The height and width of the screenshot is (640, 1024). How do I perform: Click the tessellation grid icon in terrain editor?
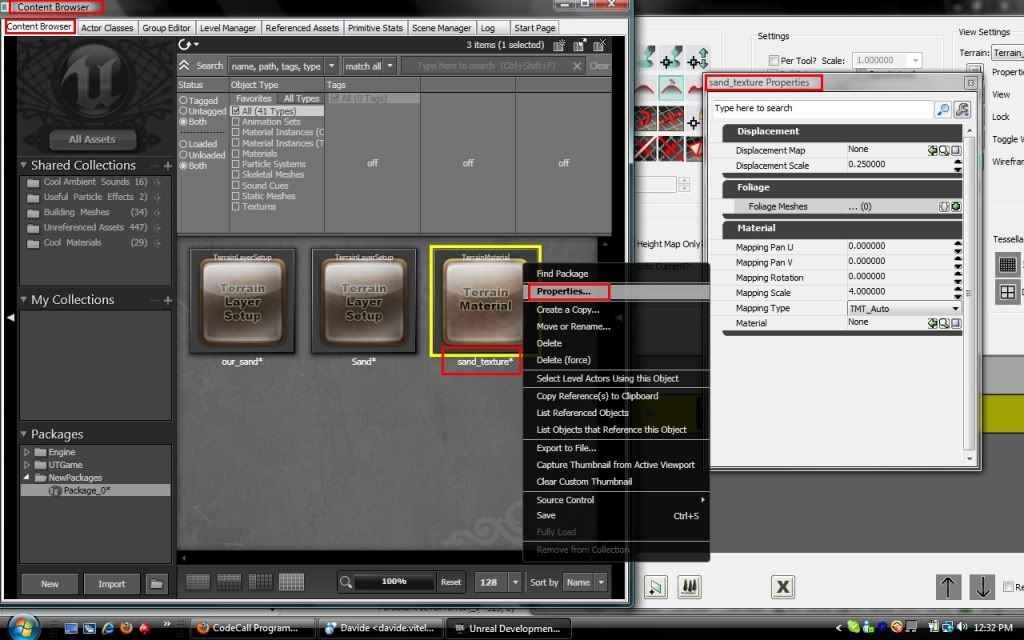click(1008, 264)
